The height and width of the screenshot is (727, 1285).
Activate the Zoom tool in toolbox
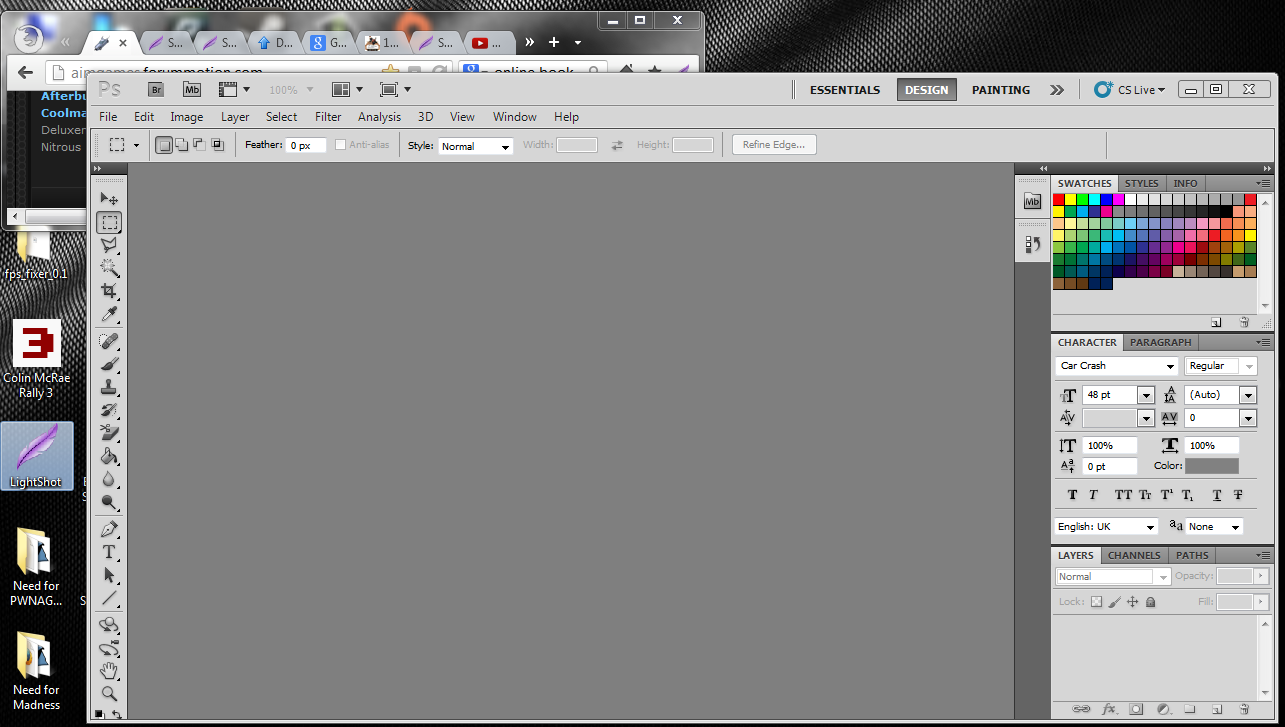(x=109, y=693)
